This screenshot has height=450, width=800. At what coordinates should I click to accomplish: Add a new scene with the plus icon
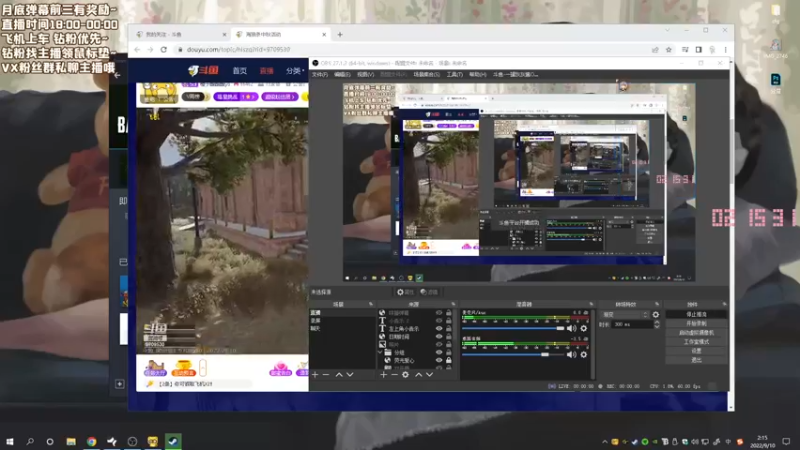(x=315, y=374)
